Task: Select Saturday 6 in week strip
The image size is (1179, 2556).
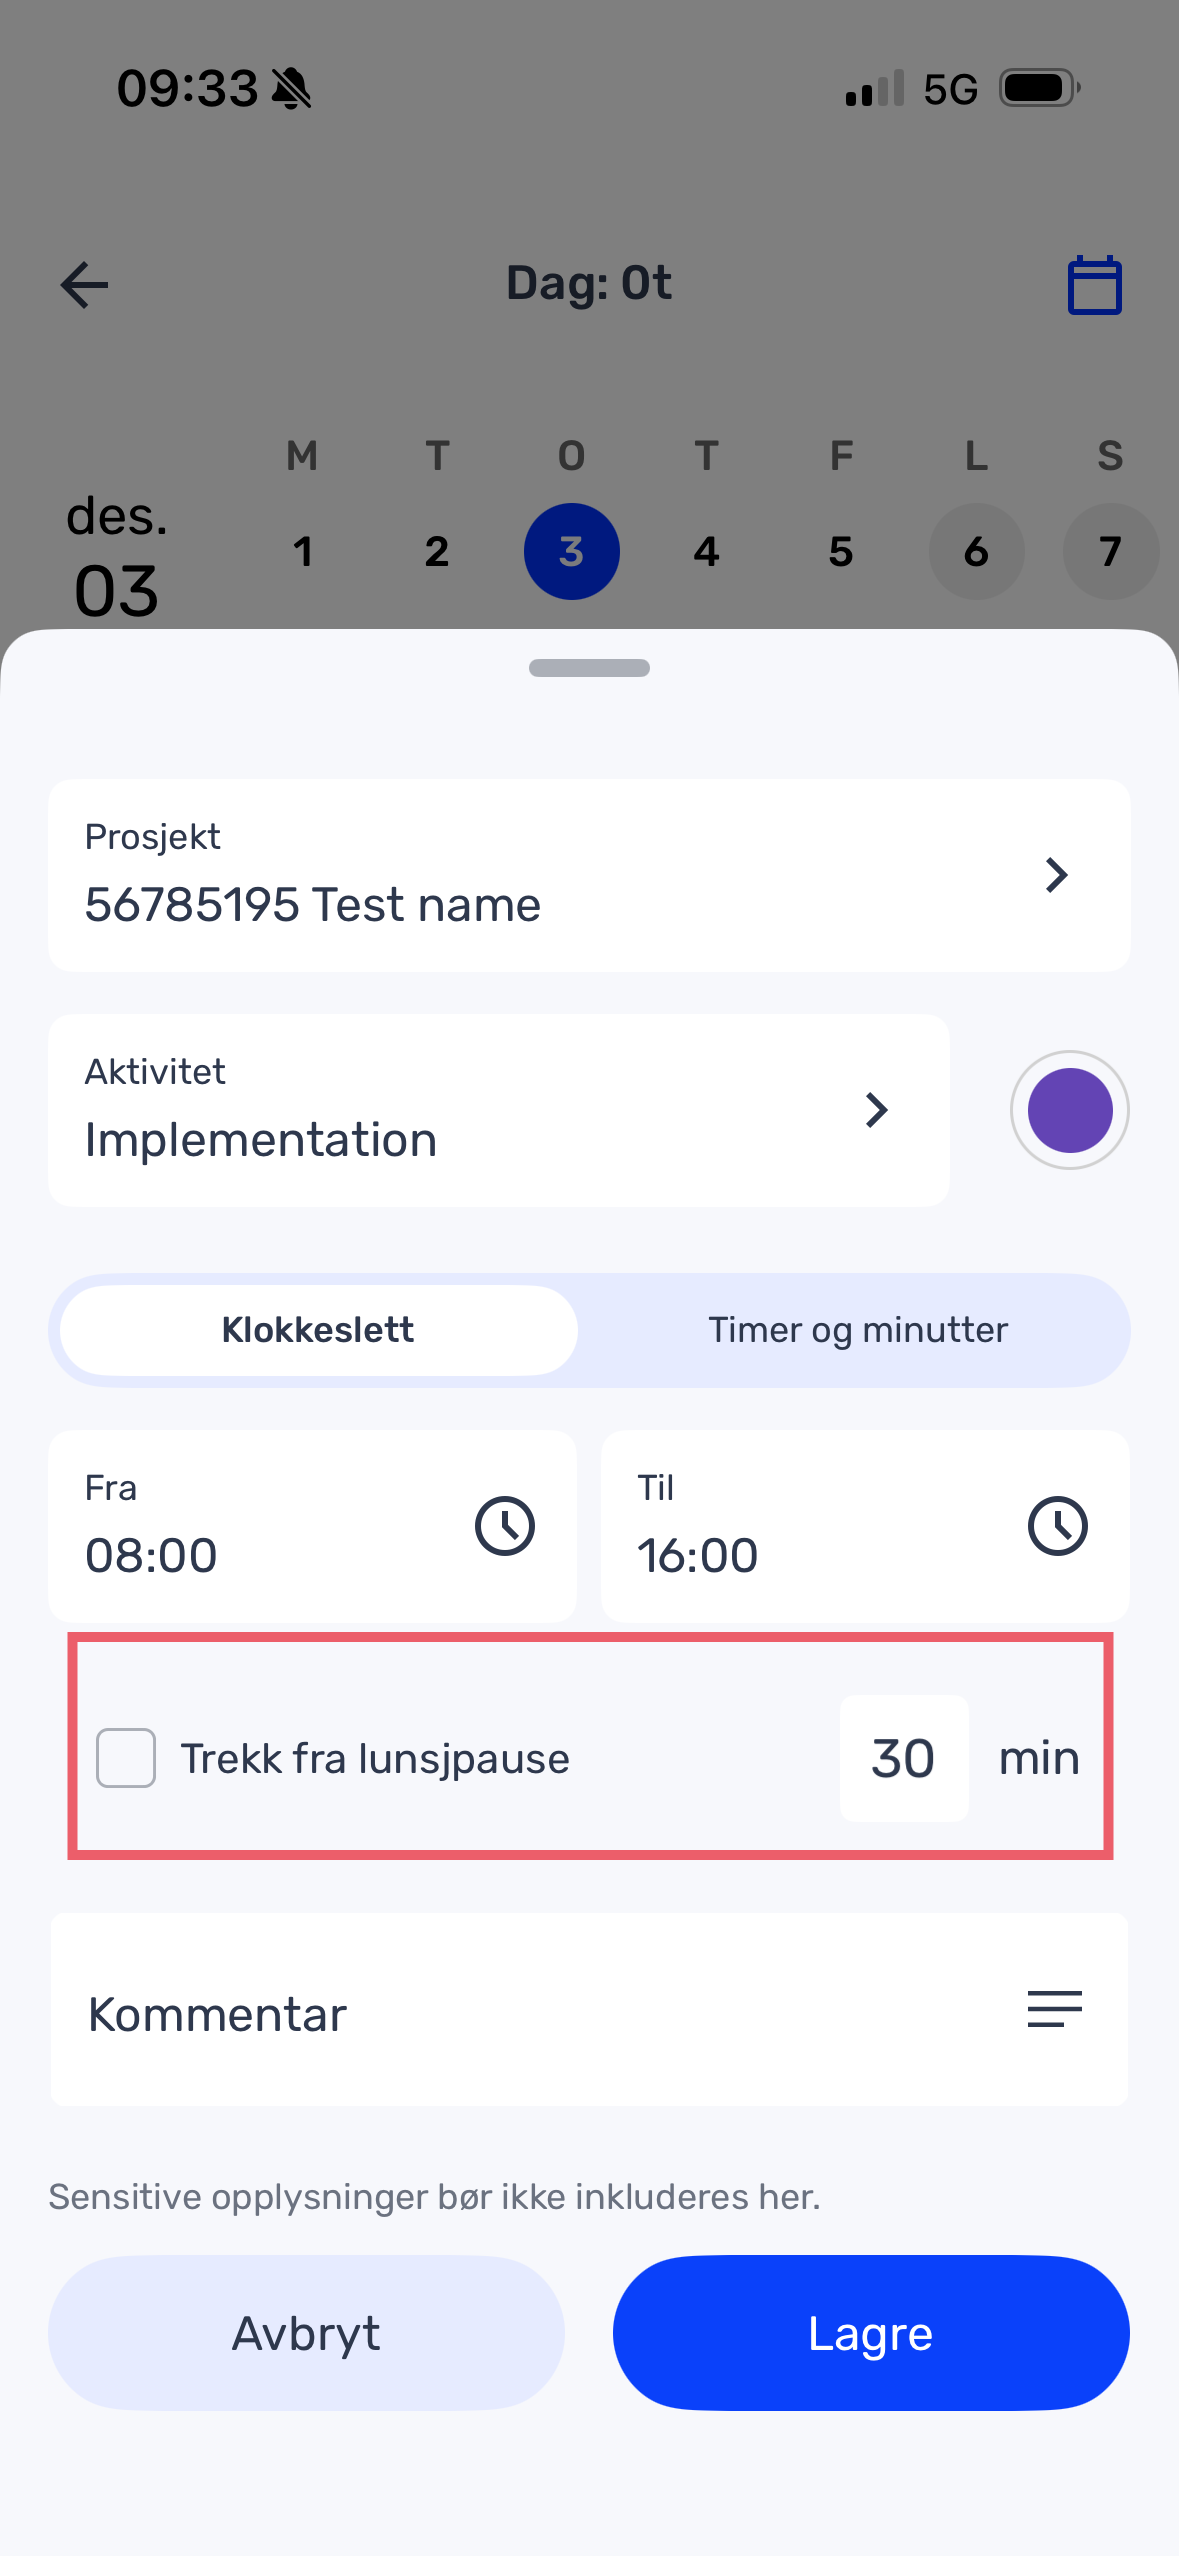Action: [976, 552]
